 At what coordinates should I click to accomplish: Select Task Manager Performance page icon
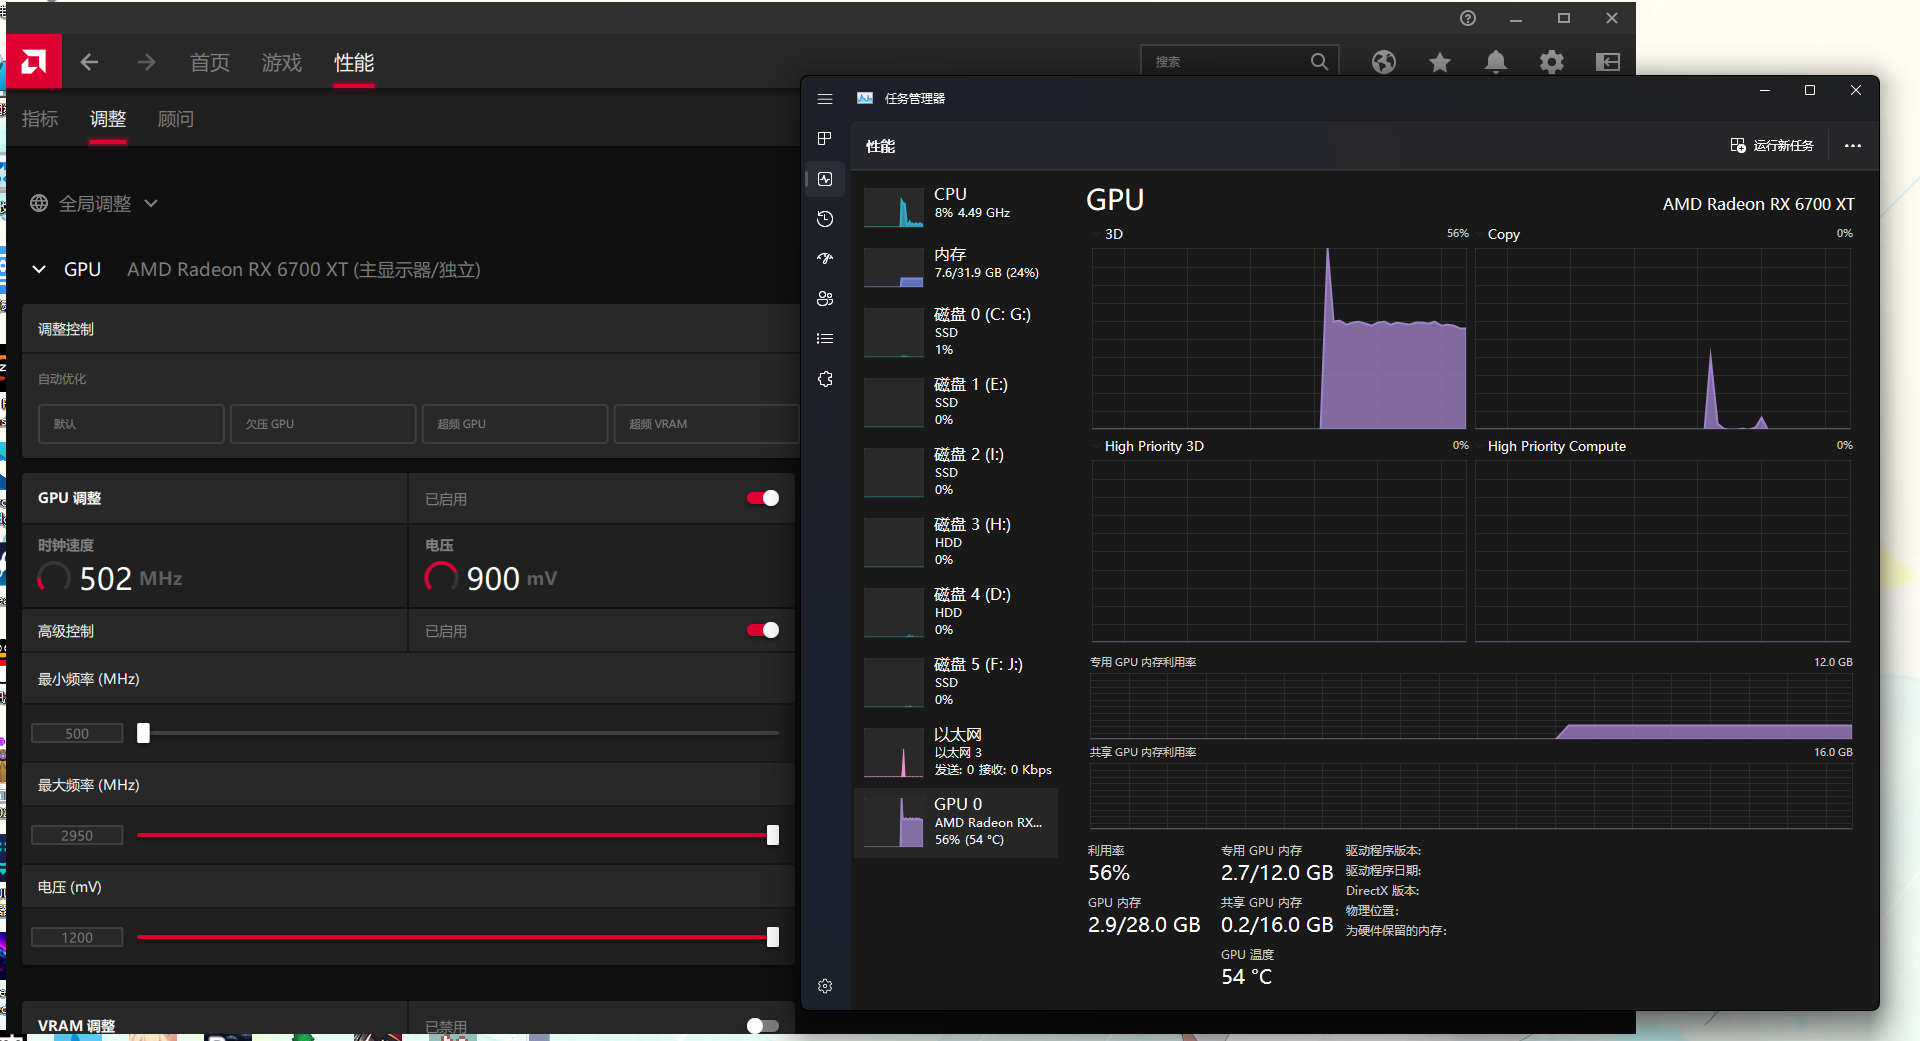coord(825,179)
